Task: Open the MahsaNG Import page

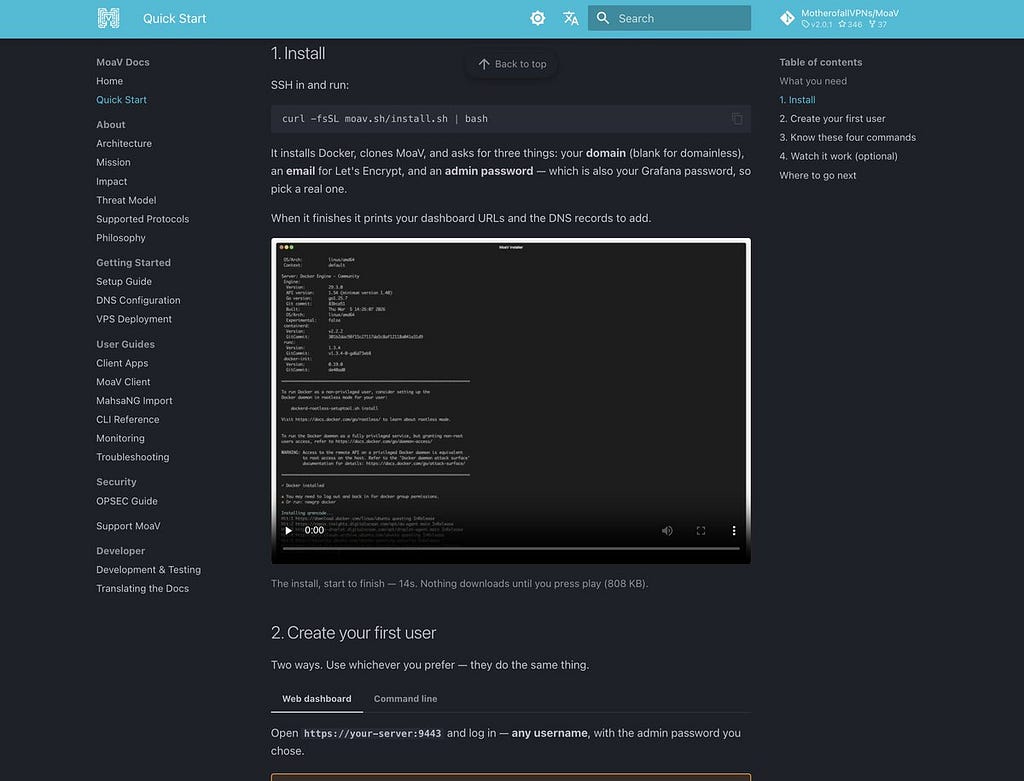Action: click(135, 401)
